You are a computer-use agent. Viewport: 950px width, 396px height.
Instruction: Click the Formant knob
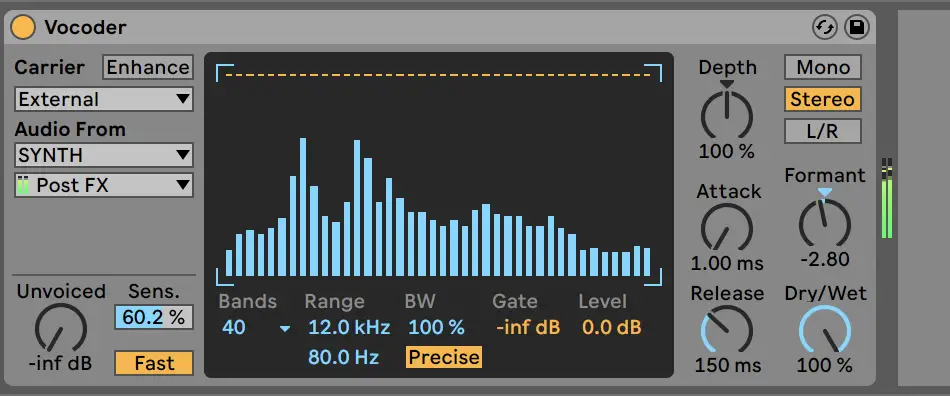825,223
